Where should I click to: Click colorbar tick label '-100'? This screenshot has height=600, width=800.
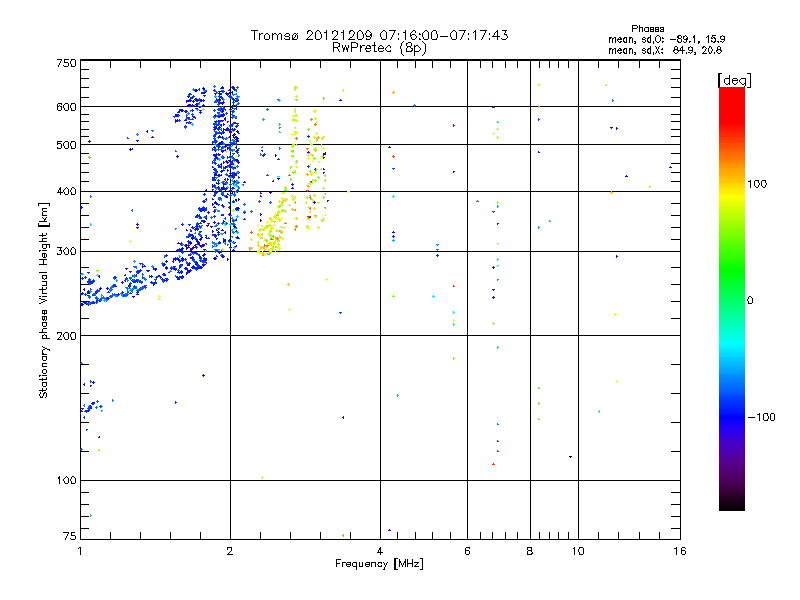tap(761, 417)
